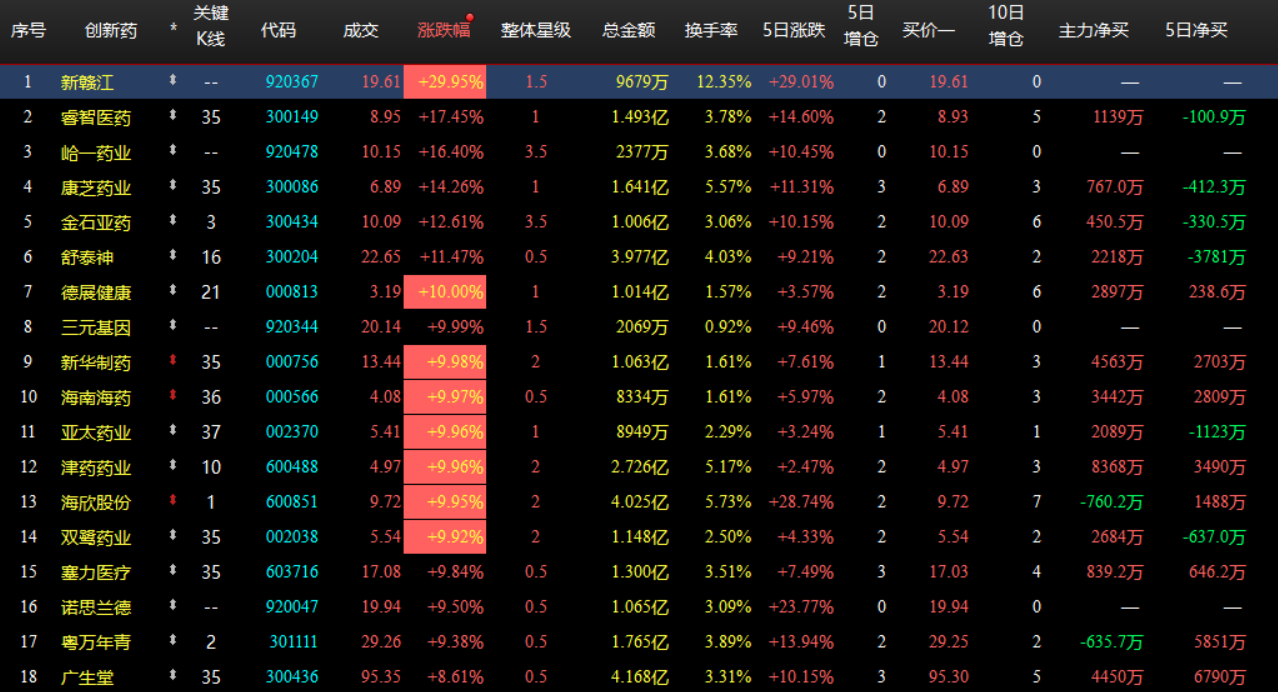Click the 关键K线 column header
Viewport: 1278px width, 692px height.
tap(210, 26)
